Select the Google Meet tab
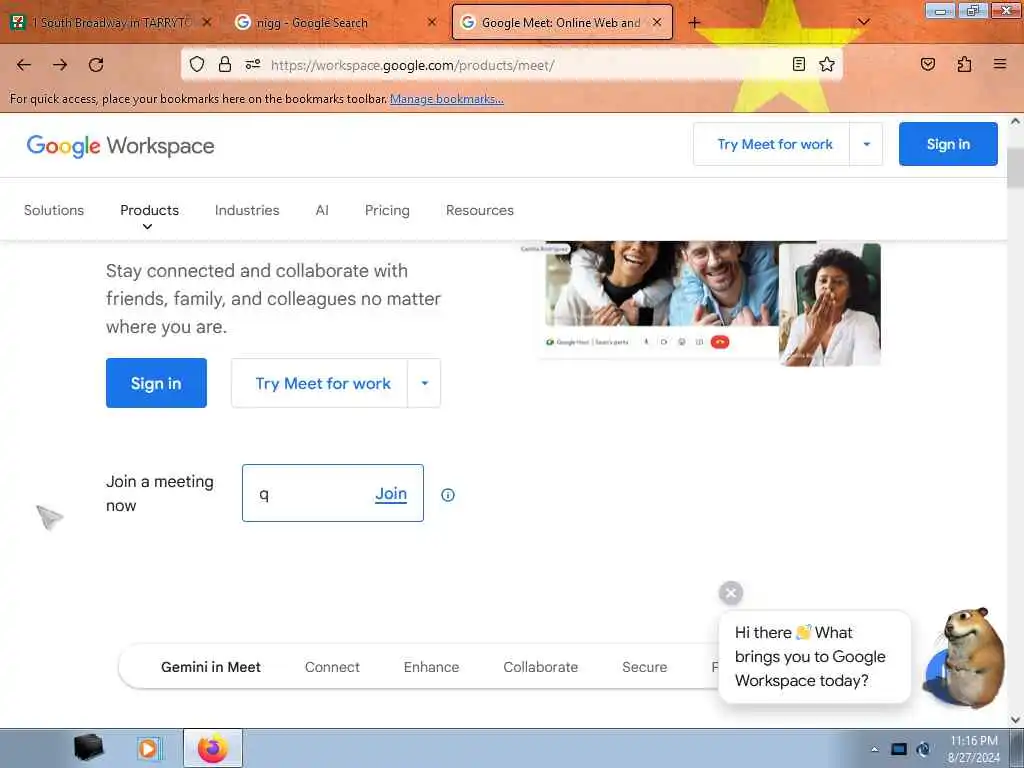The image size is (1024, 768). pos(562,23)
